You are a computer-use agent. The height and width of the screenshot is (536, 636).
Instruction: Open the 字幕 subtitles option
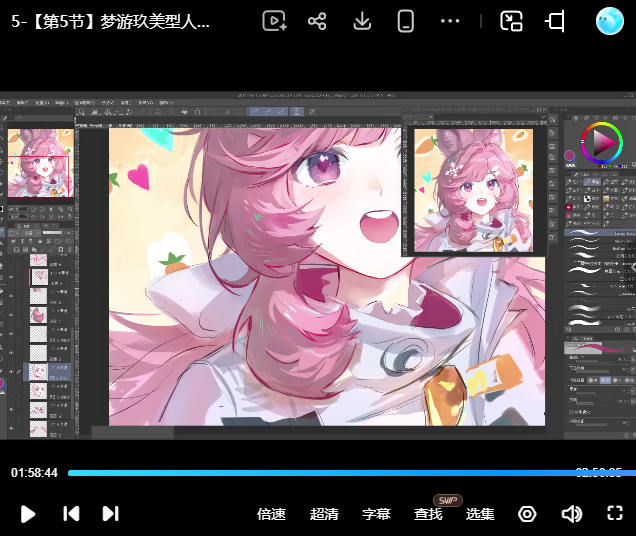(376, 514)
